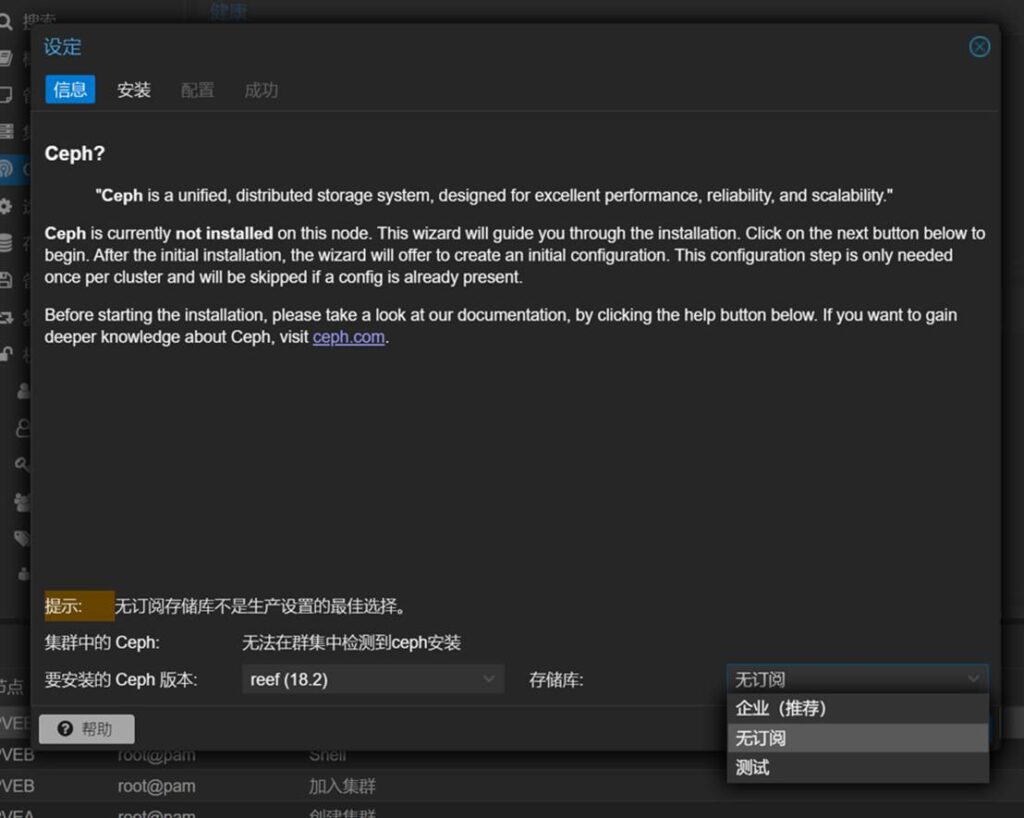The width and height of the screenshot is (1024, 818).
Task: Click the gear icon in background sidebar
Action: 5,207
